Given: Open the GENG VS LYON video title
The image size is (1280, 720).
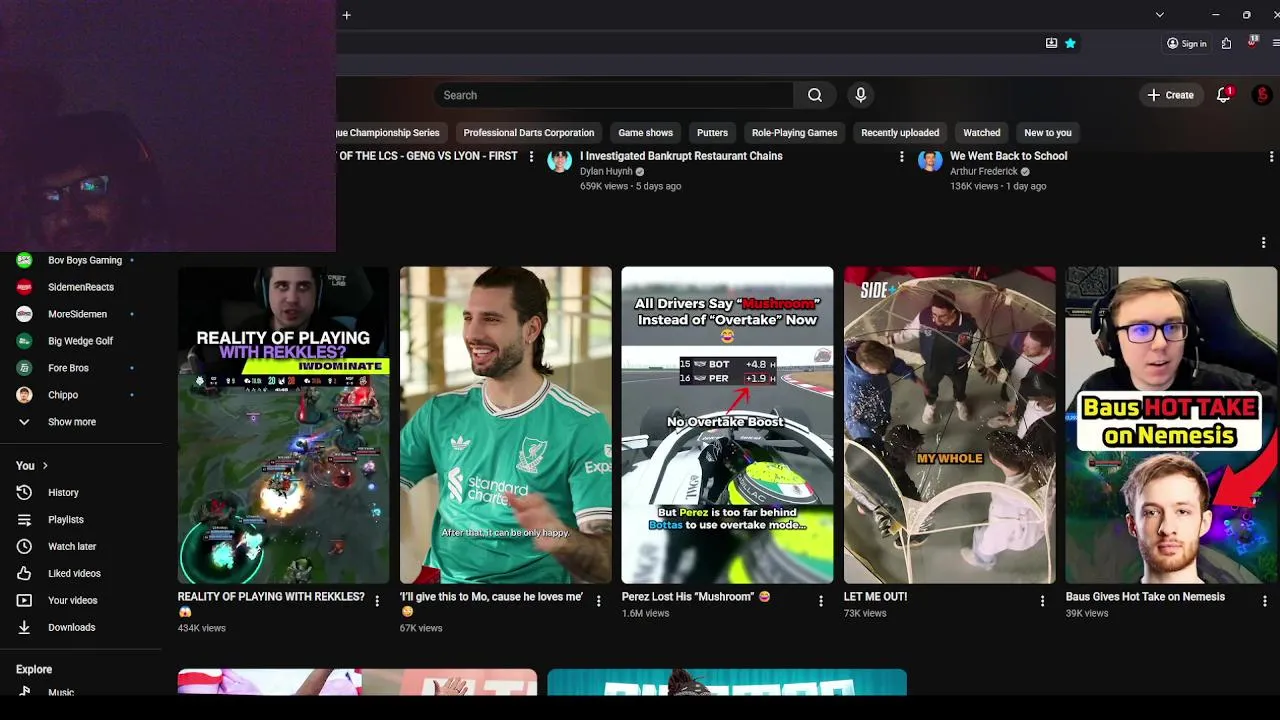Looking at the screenshot, I should (x=428, y=156).
